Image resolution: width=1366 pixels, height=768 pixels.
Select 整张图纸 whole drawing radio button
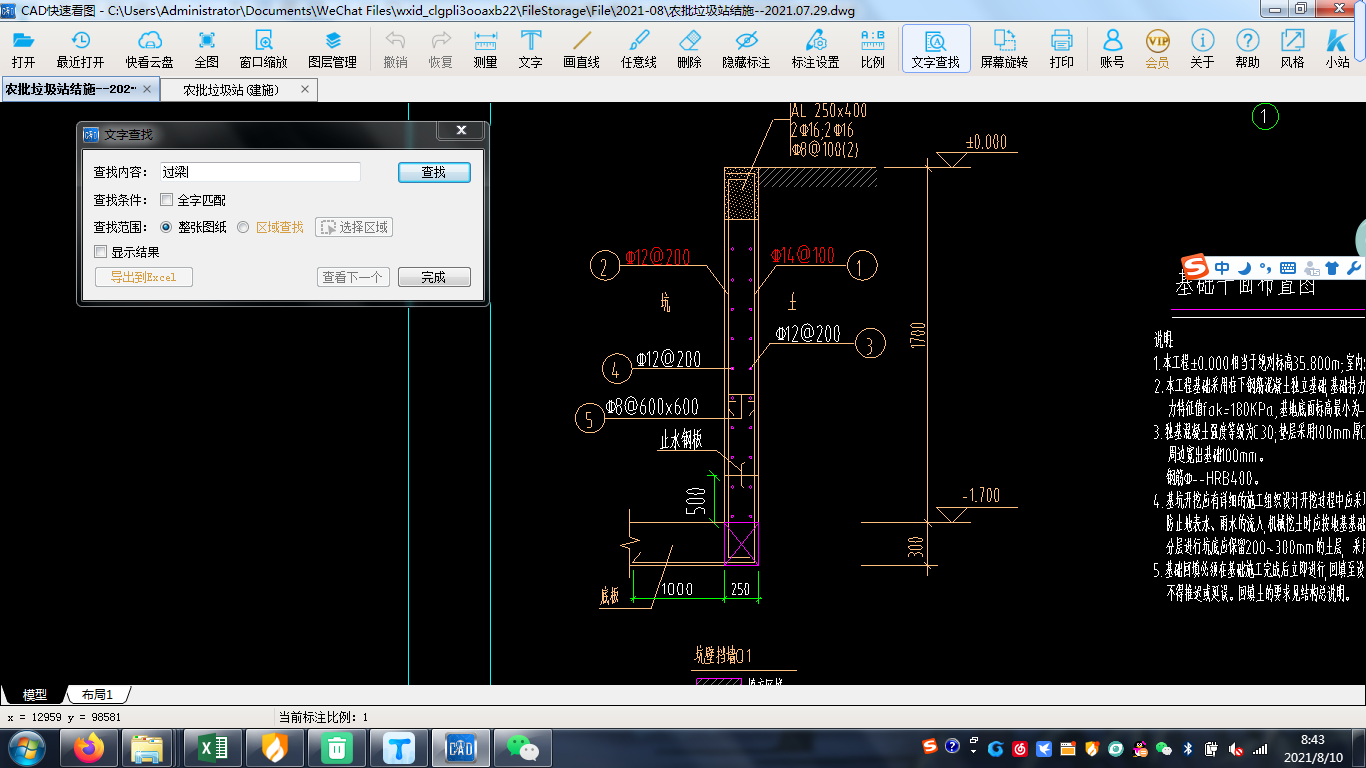tap(166, 227)
